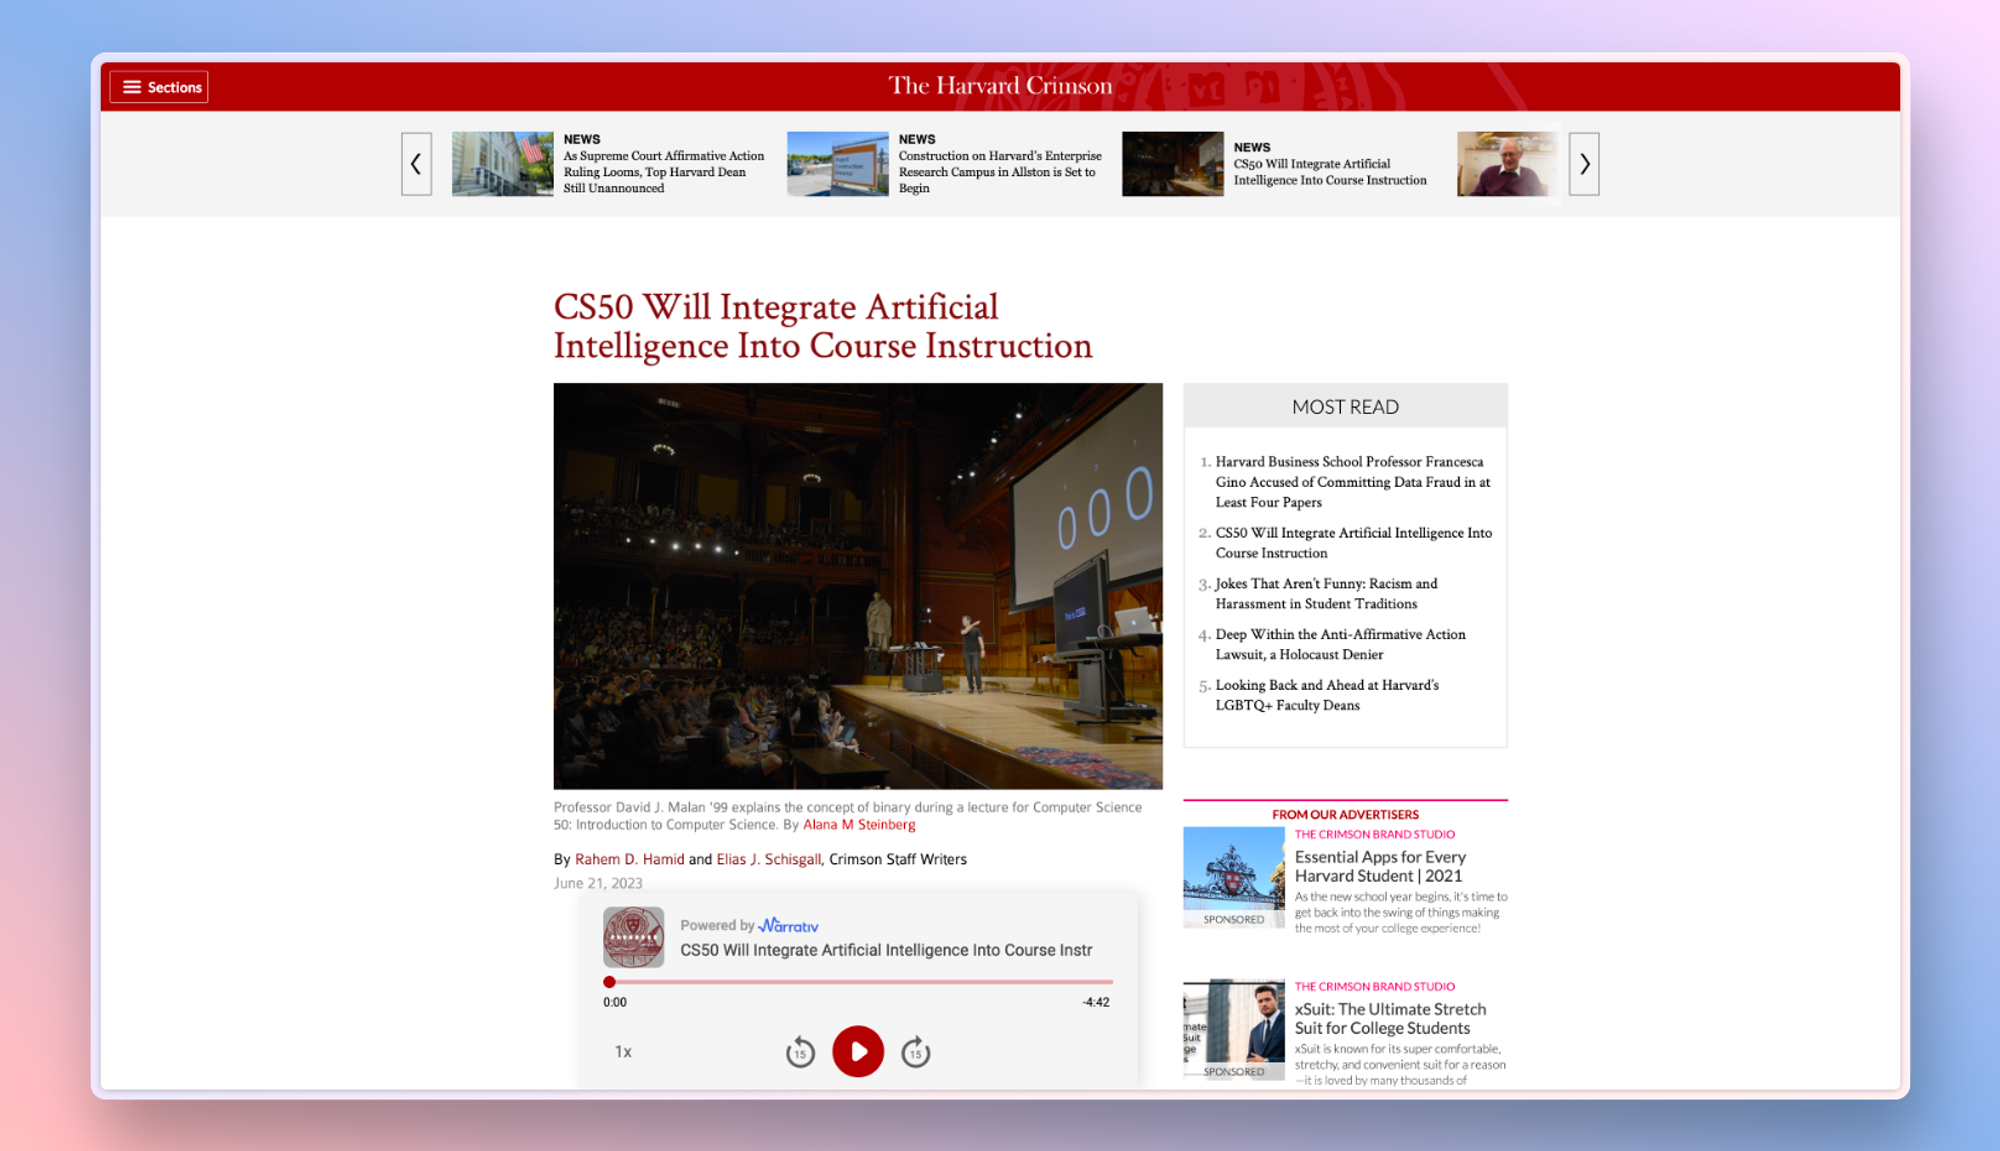Screen dimensions: 2000x1151
Task: Click the MOST READ heading
Action: pos(1345,407)
